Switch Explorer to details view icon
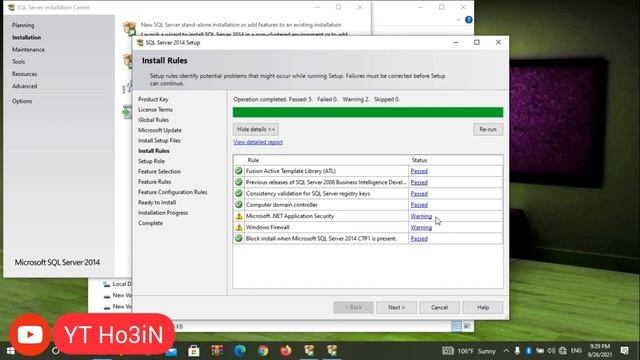The width and height of the screenshot is (640, 360). [457, 326]
